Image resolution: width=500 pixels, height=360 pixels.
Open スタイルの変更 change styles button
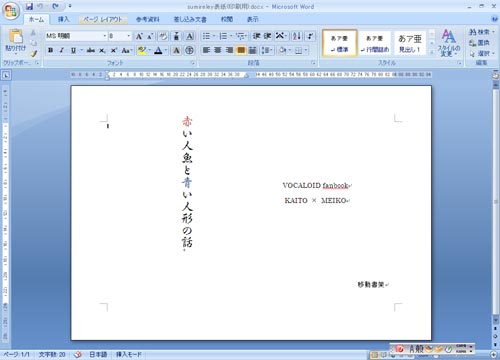tap(449, 43)
